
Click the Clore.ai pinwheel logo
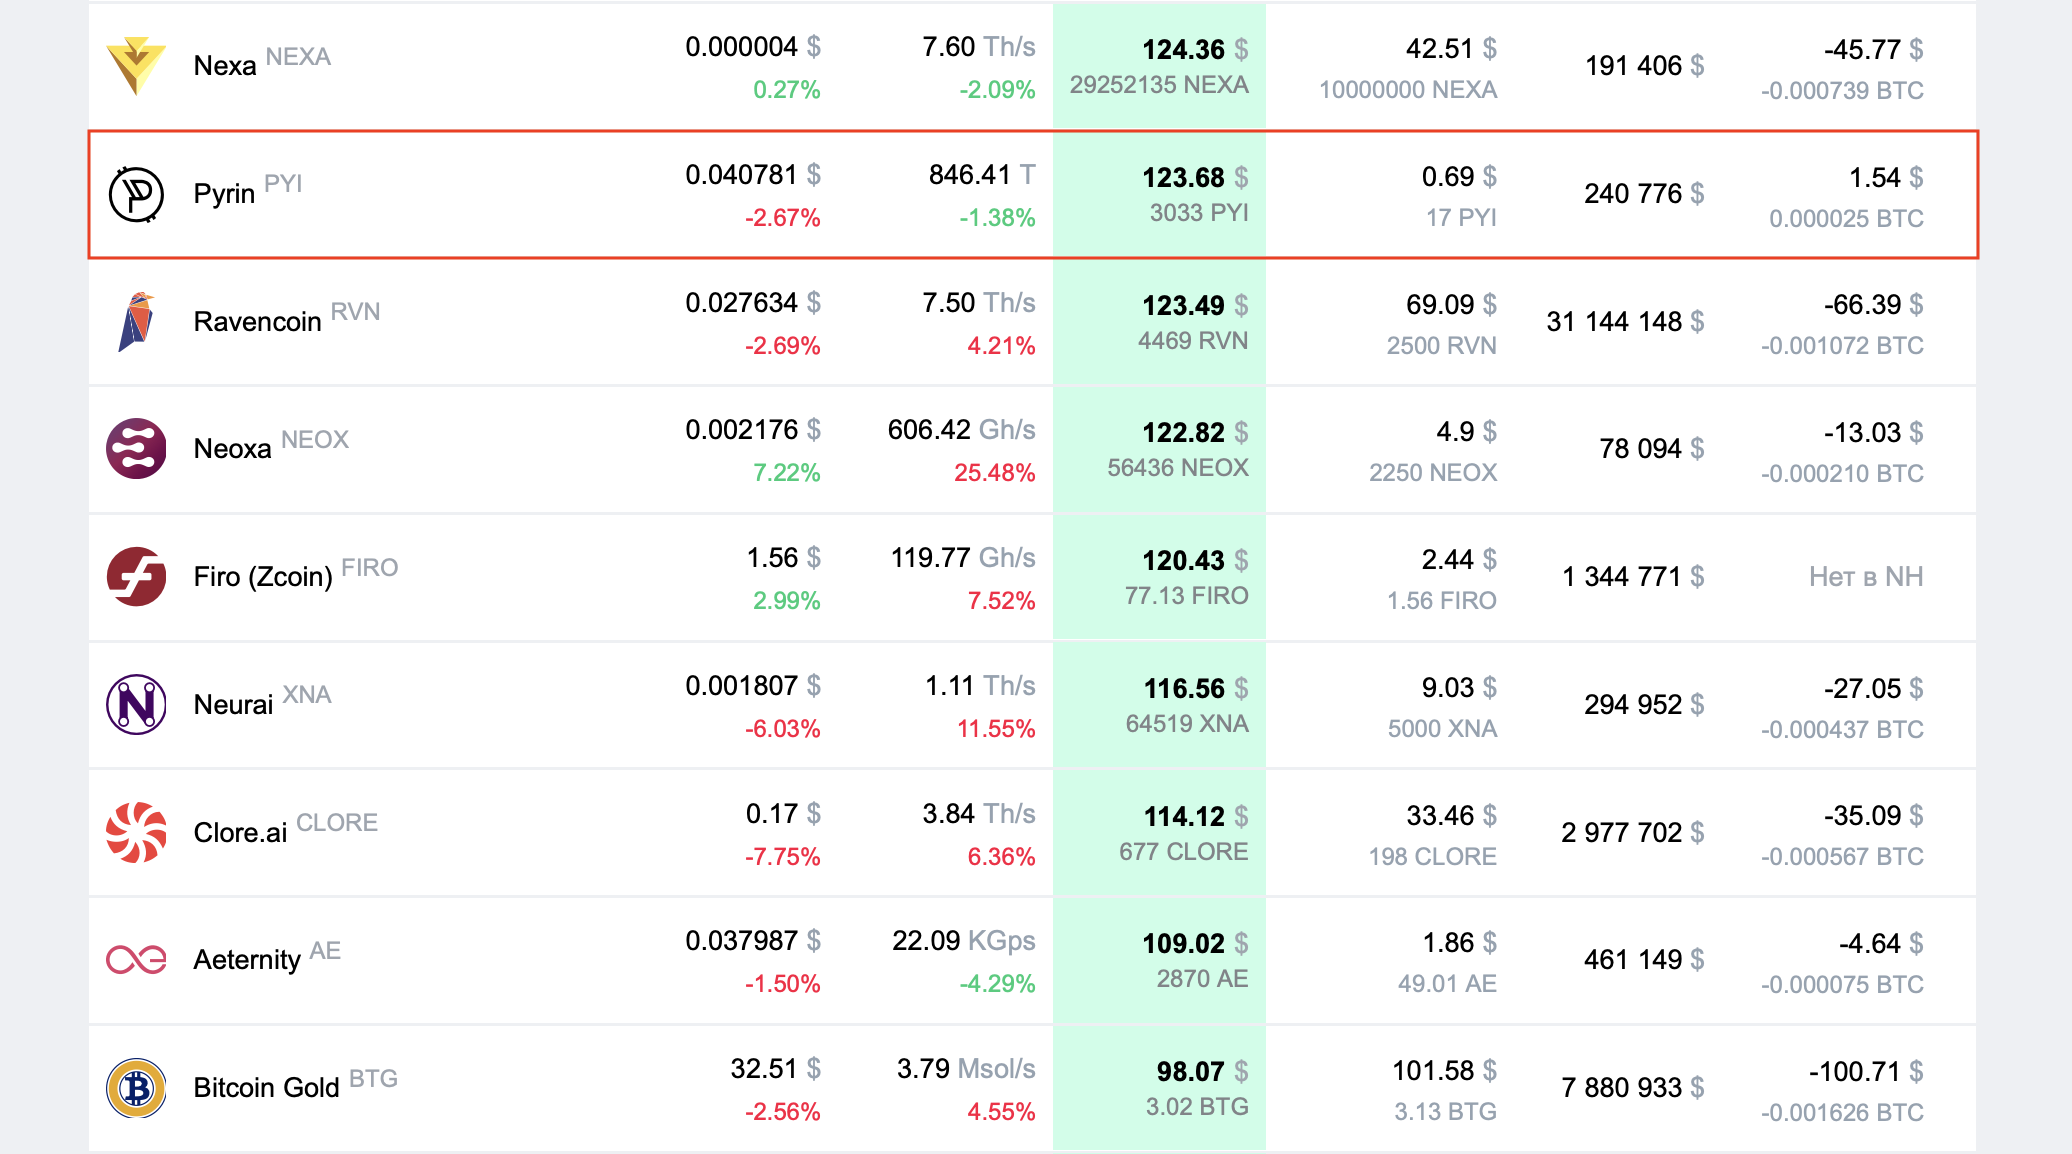click(138, 831)
